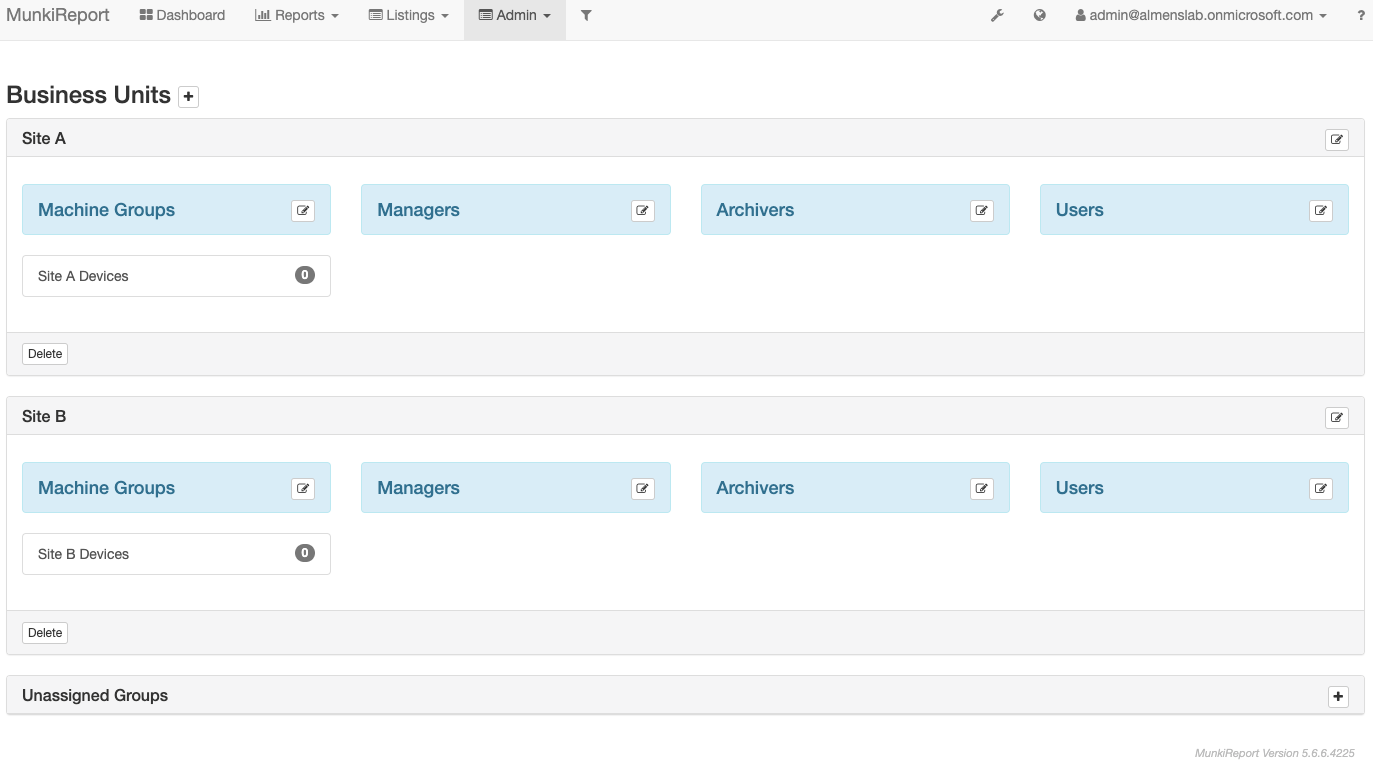1373x773 pixels.
Task: Edit Archivers for Site B
Action: (981, 488)
